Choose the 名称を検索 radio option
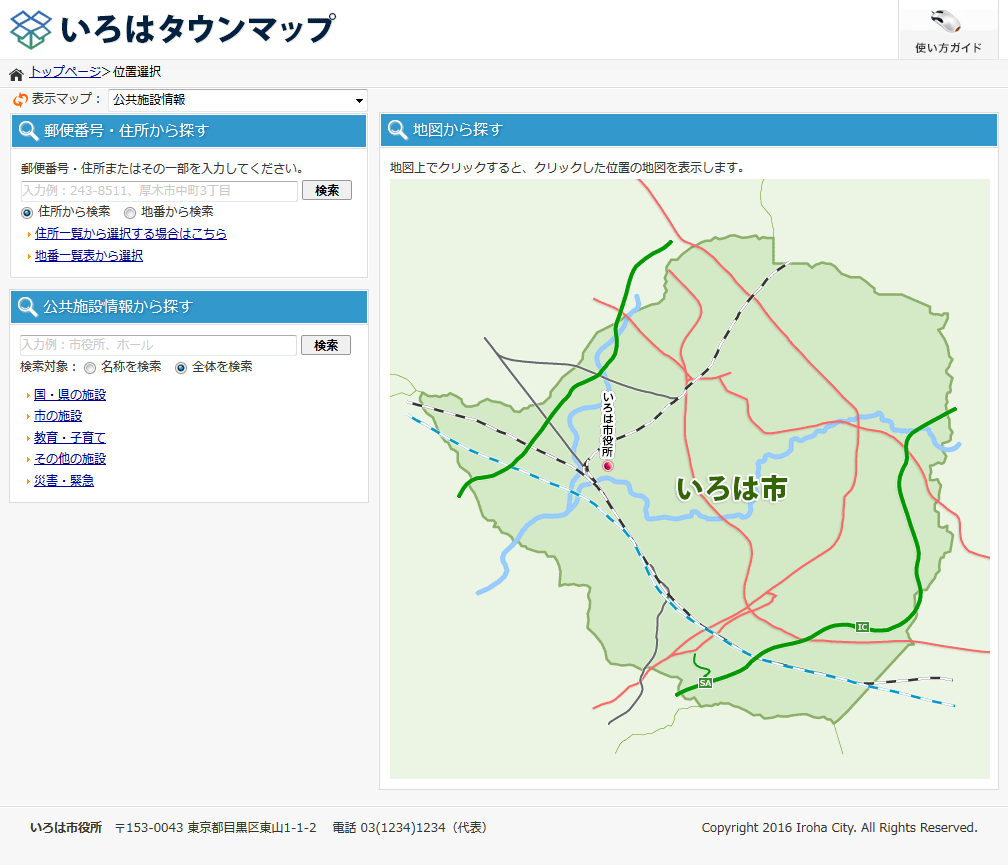The width and height of the screenshot is (1008, 865). 90,368
